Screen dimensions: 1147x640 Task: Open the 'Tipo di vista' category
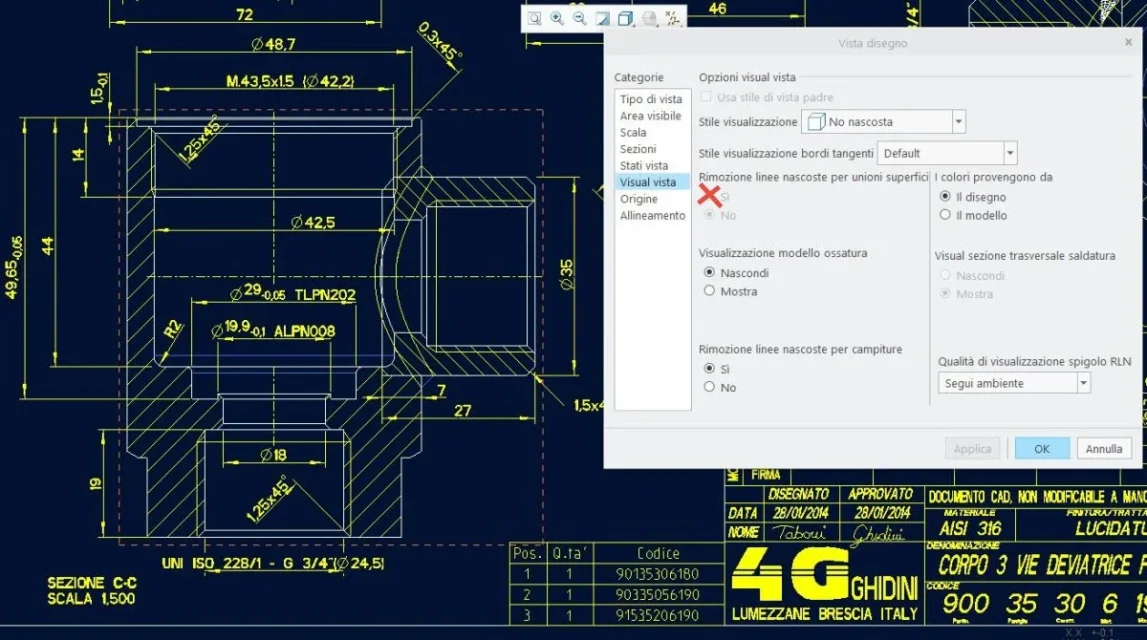click(651, 99)
